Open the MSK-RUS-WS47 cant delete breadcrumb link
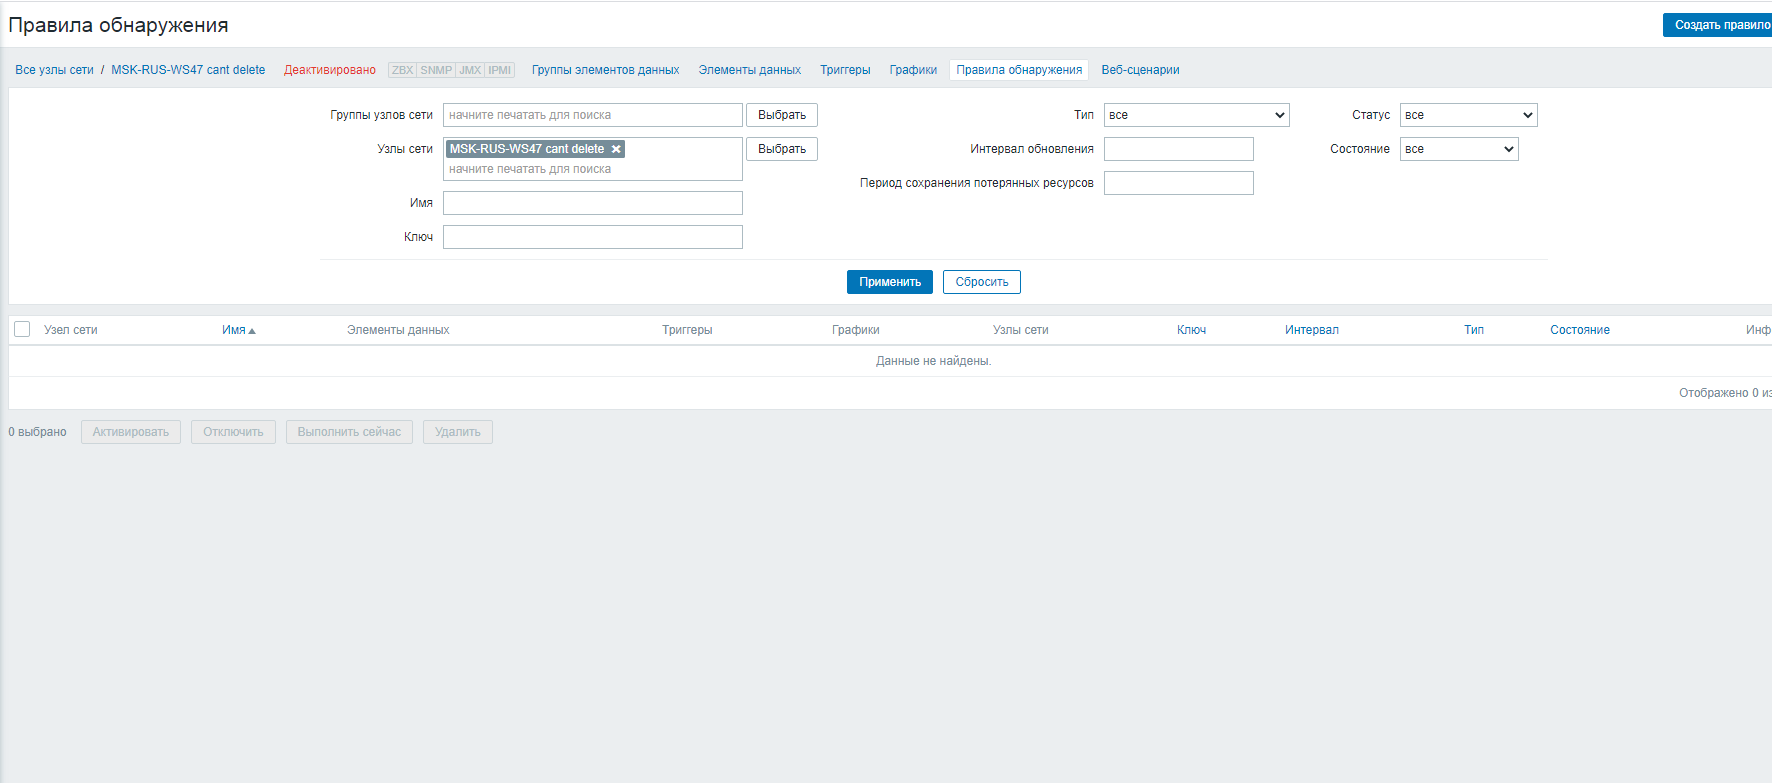Image resolution: width=1772 pixels, height=783 pixels. [188, 70]
